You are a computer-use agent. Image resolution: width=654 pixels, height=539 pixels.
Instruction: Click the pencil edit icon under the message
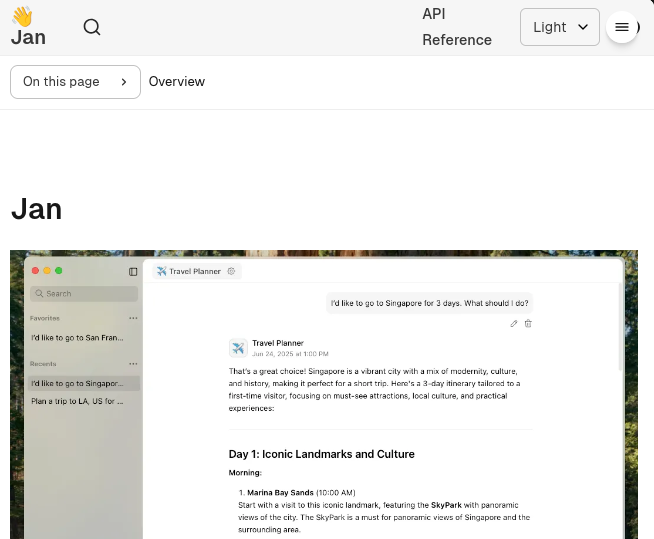pos(514,323)
